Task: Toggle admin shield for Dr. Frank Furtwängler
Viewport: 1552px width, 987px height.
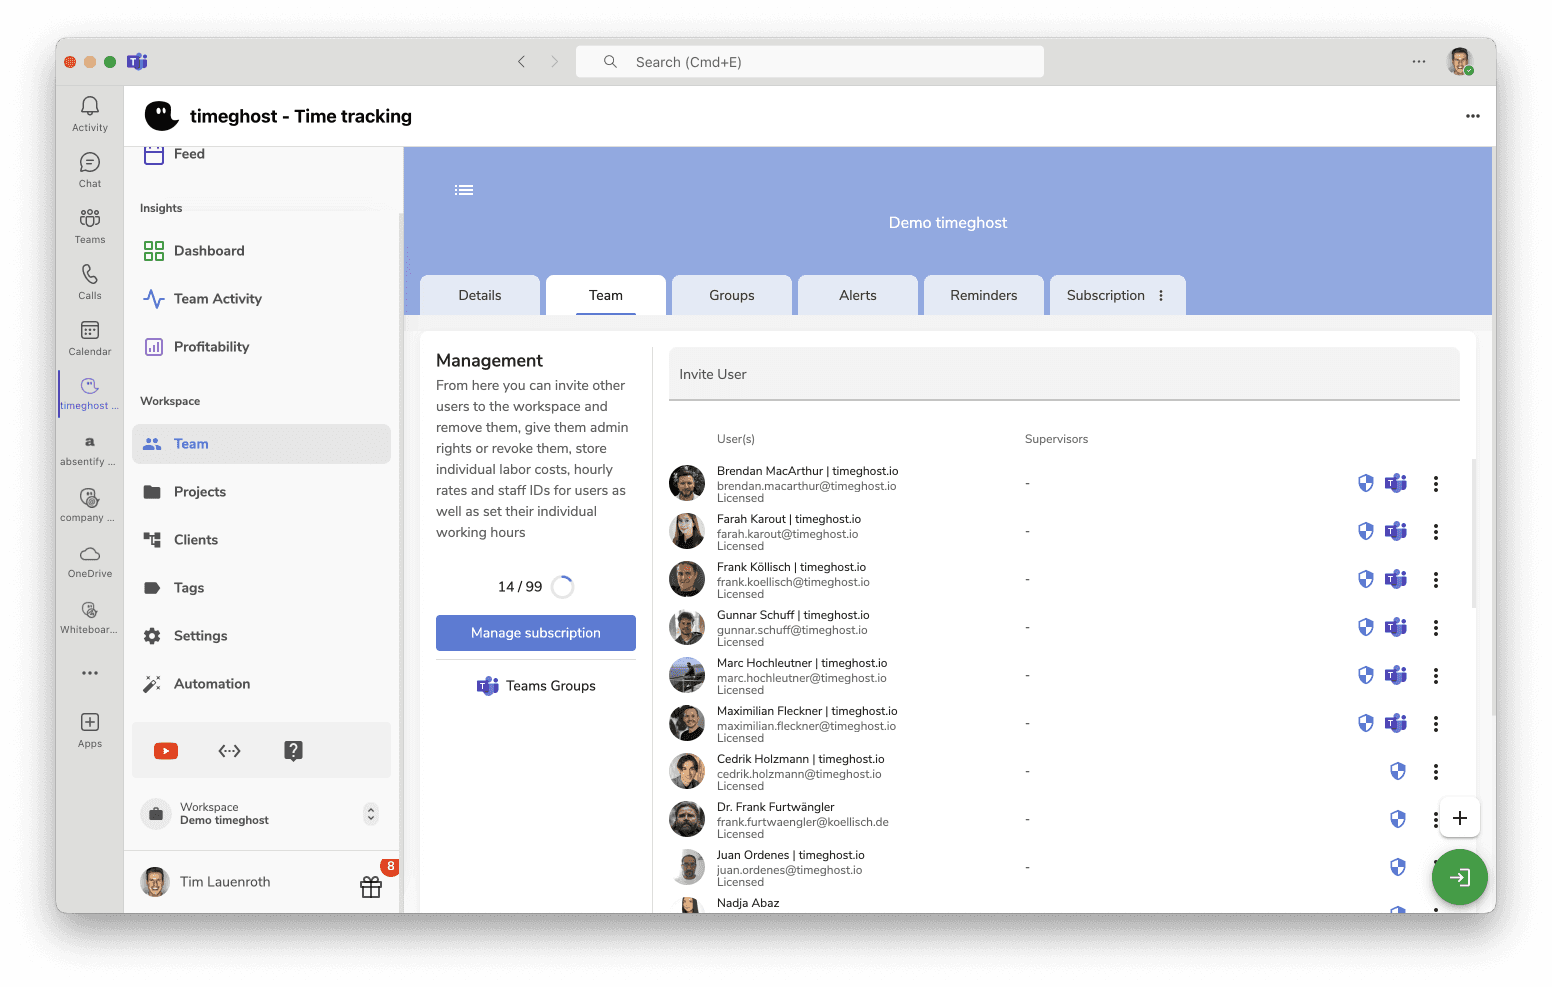Action: (x=1398, y=820)
